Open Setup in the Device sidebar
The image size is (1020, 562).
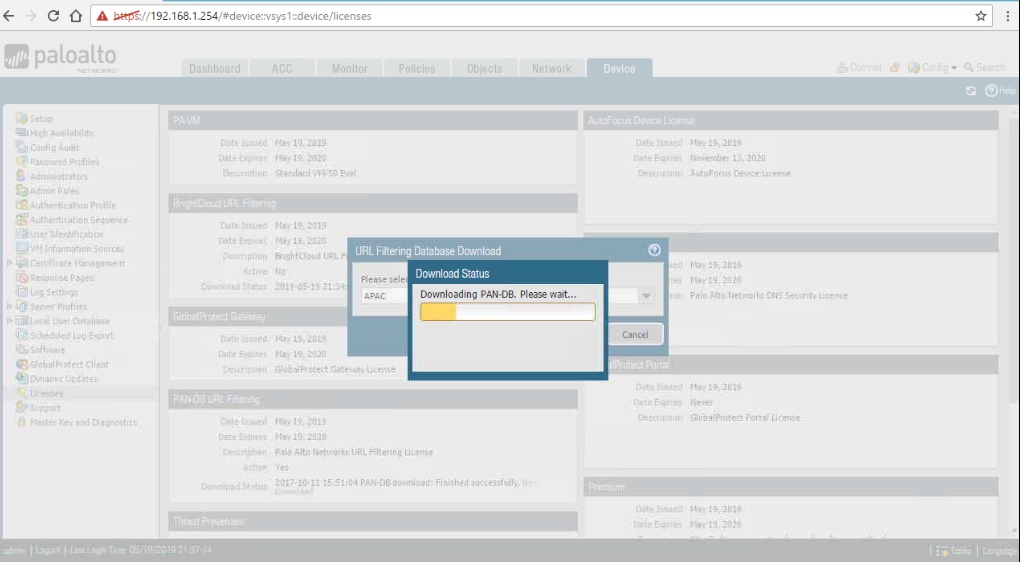click(41, 118)
